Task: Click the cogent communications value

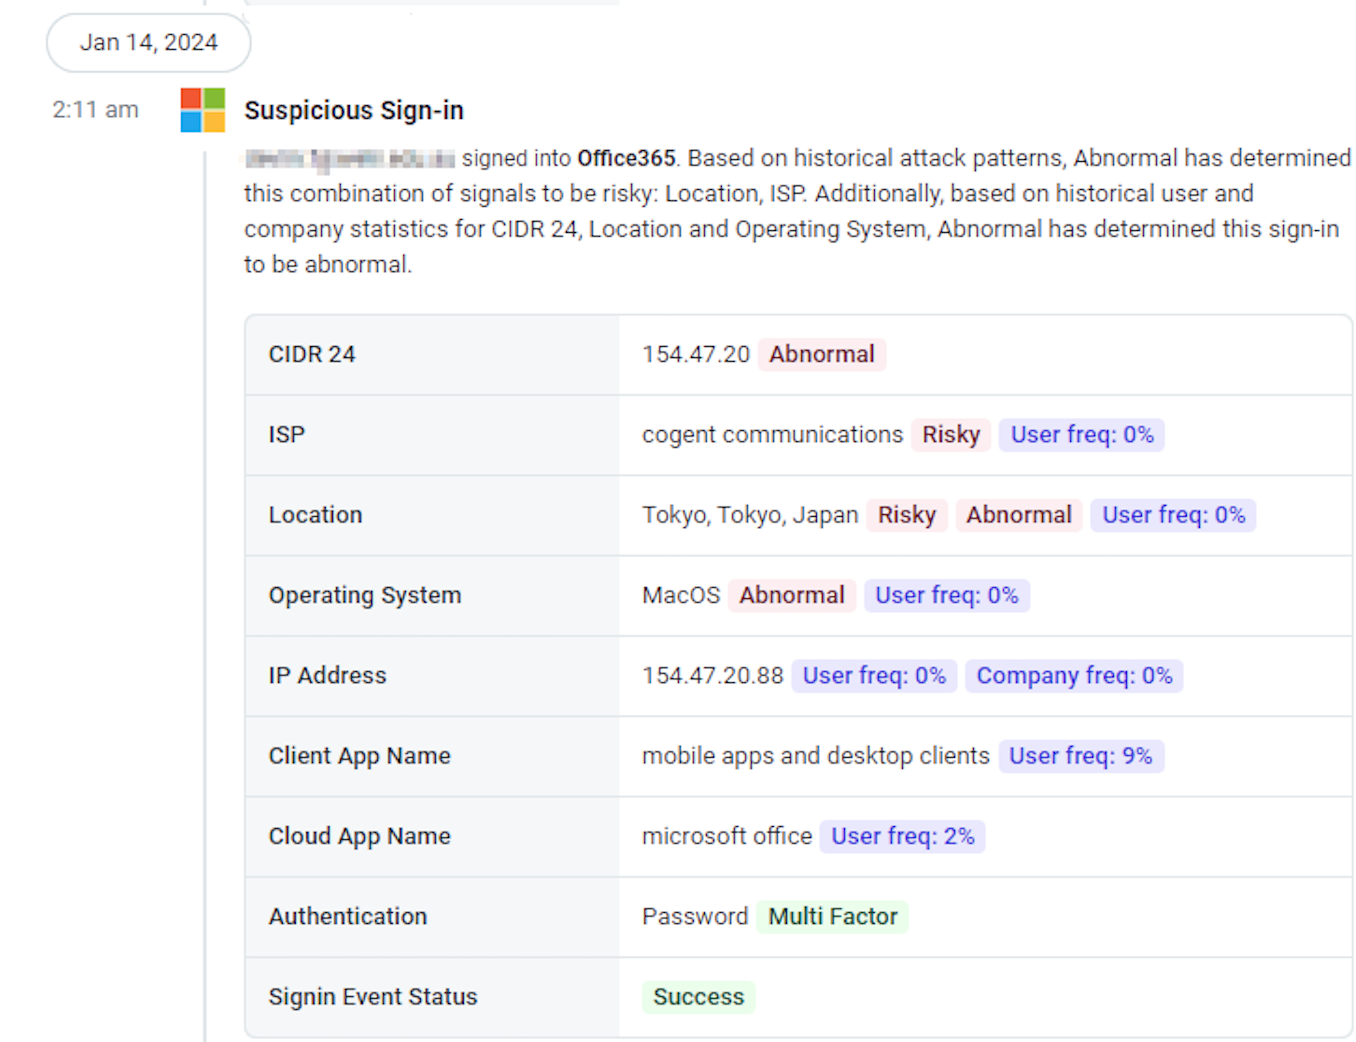Action: 772,435
